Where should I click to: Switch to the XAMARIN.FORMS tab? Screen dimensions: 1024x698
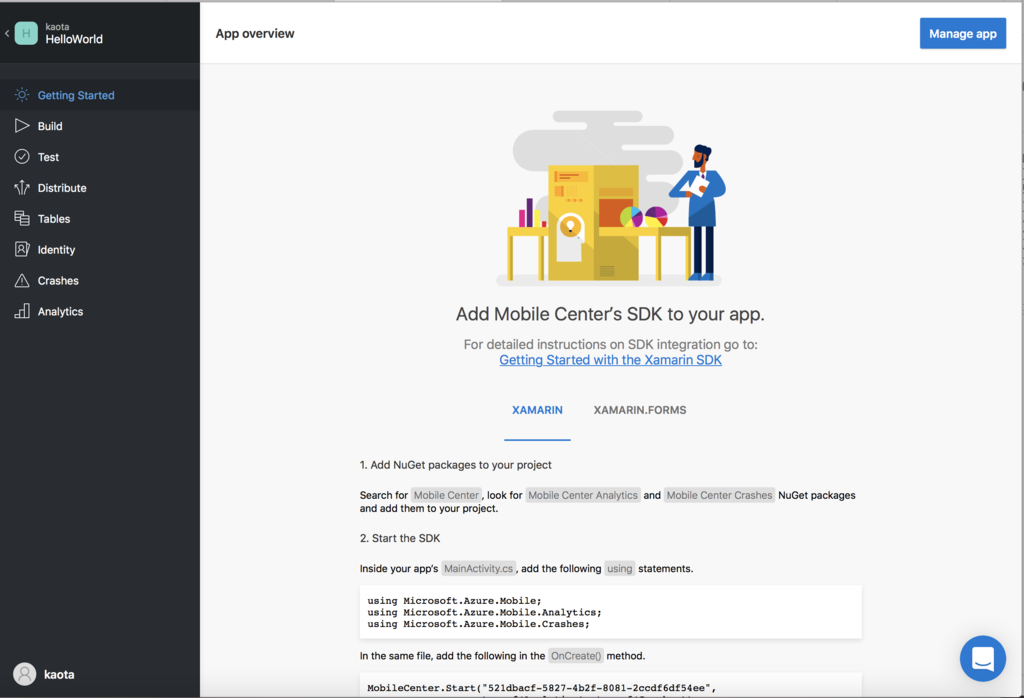(639, 410)
